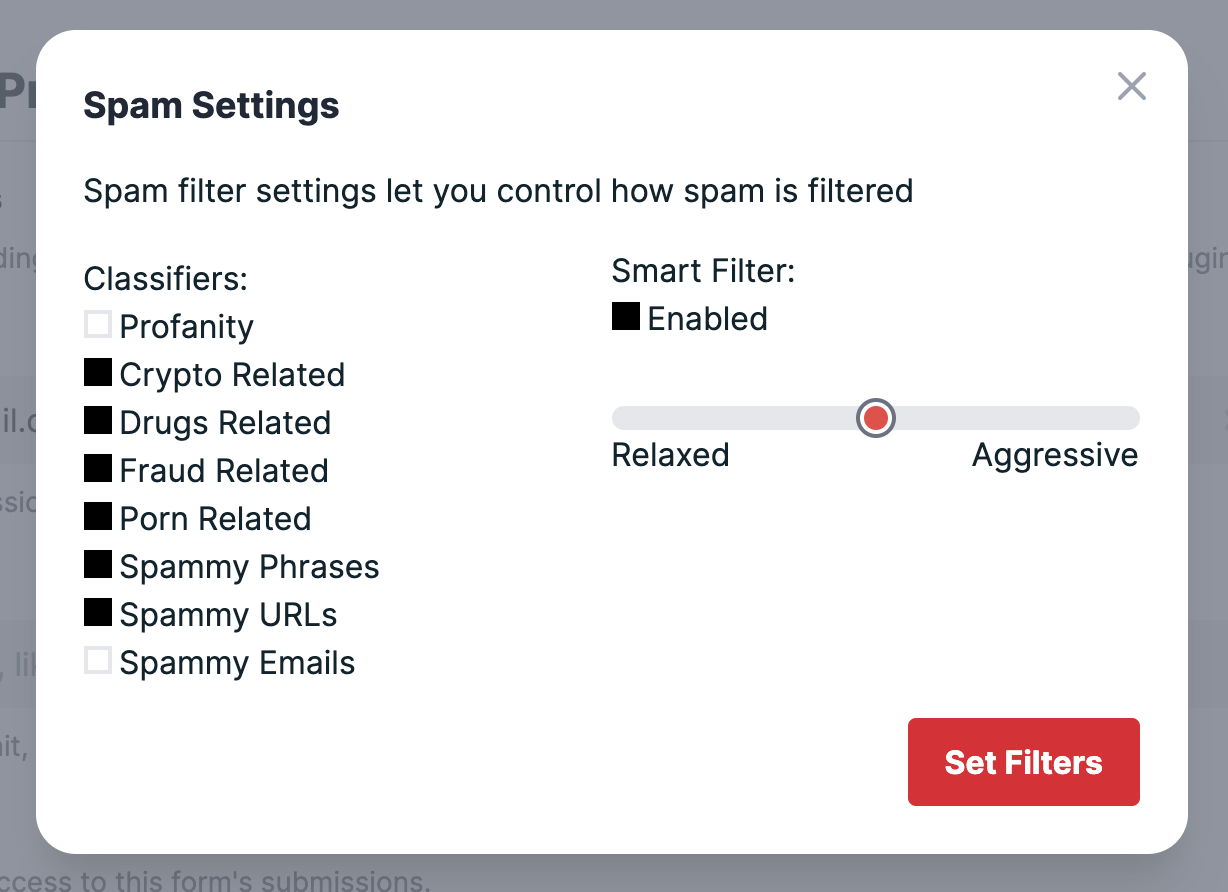Disable the Porn Related checkbox
Viewport: 1228px width, 892px height.
[98, 517]
